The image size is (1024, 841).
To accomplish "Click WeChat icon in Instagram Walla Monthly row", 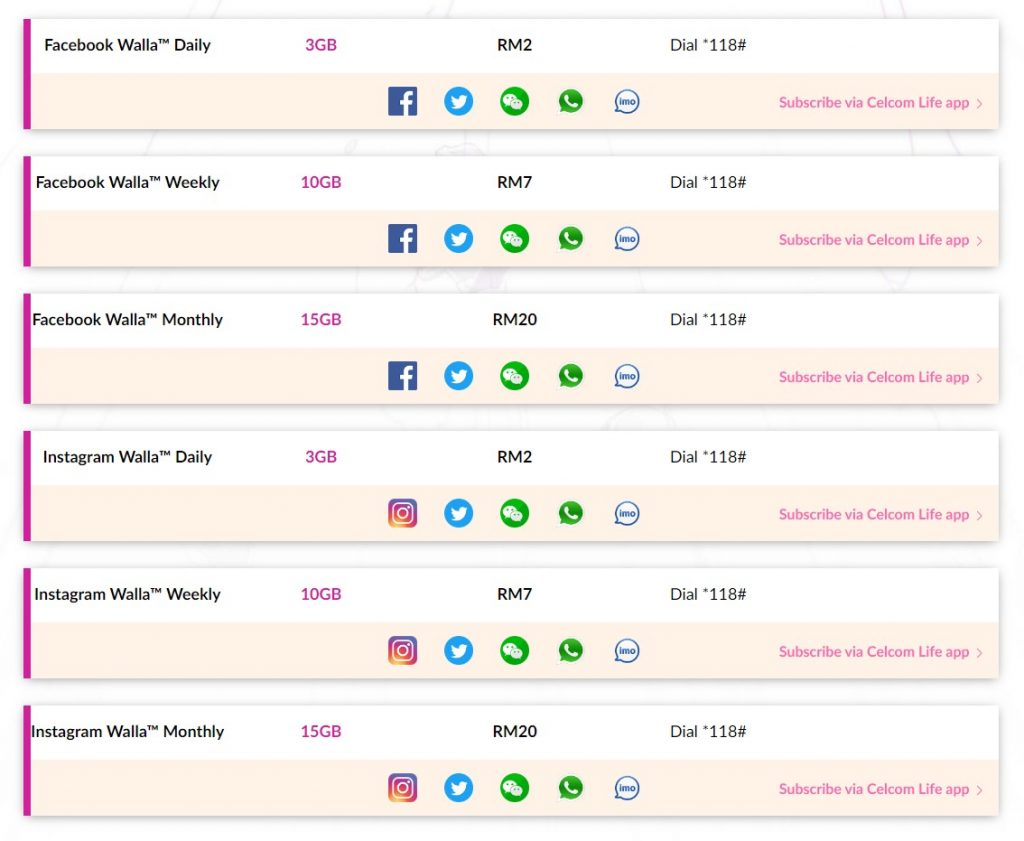I will pos(515,787).
